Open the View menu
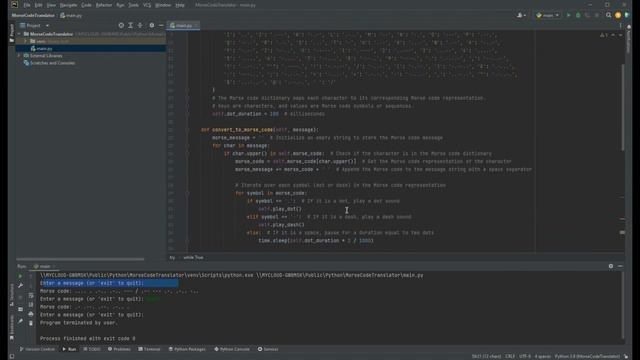Image resolution: width=640 pixels, height=360 pixels. coord(51,5)
